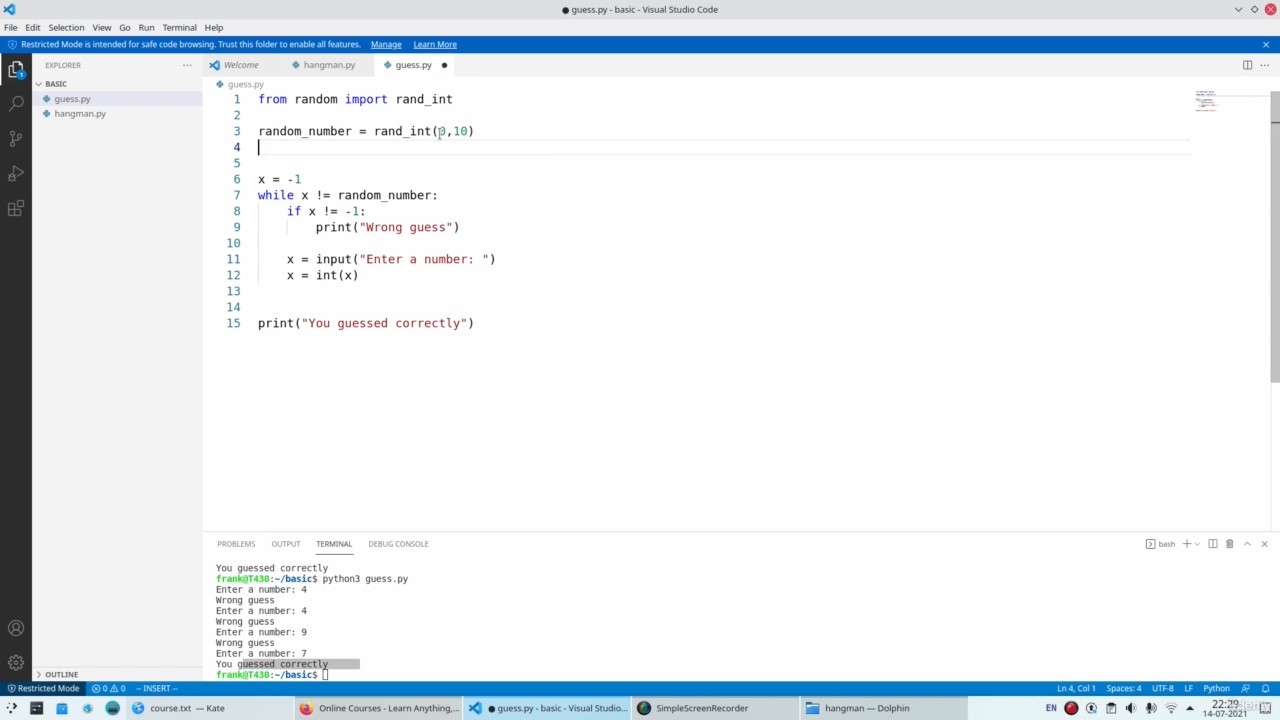Add a new terminal with plus icon
1280x720 pixels.
(x=1187, y=544)
